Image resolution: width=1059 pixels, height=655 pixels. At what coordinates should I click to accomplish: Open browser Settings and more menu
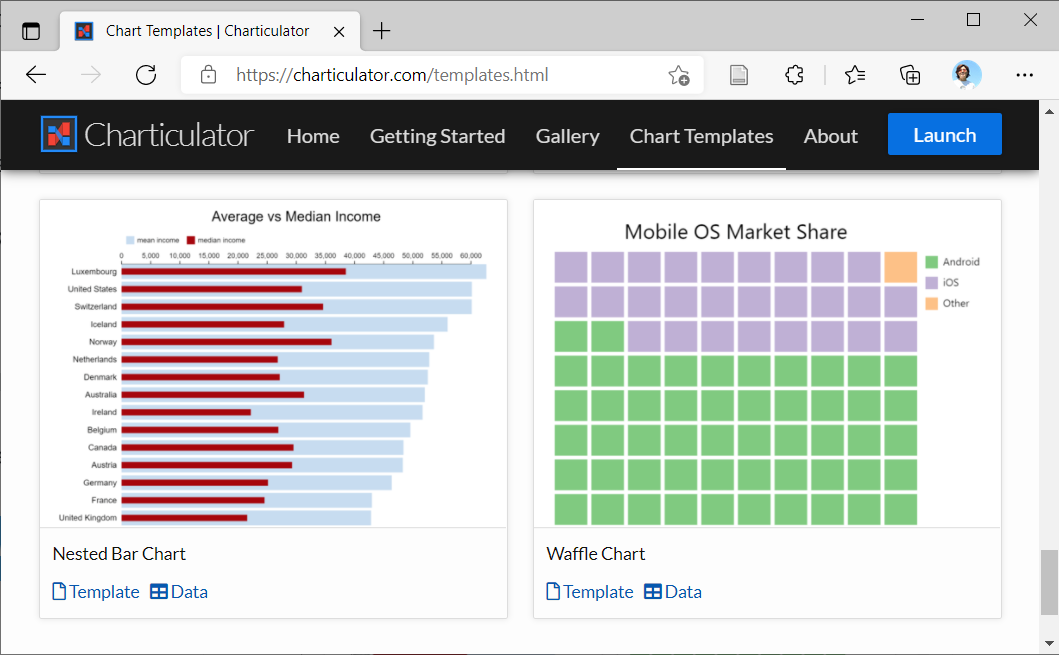point(1025,75)
